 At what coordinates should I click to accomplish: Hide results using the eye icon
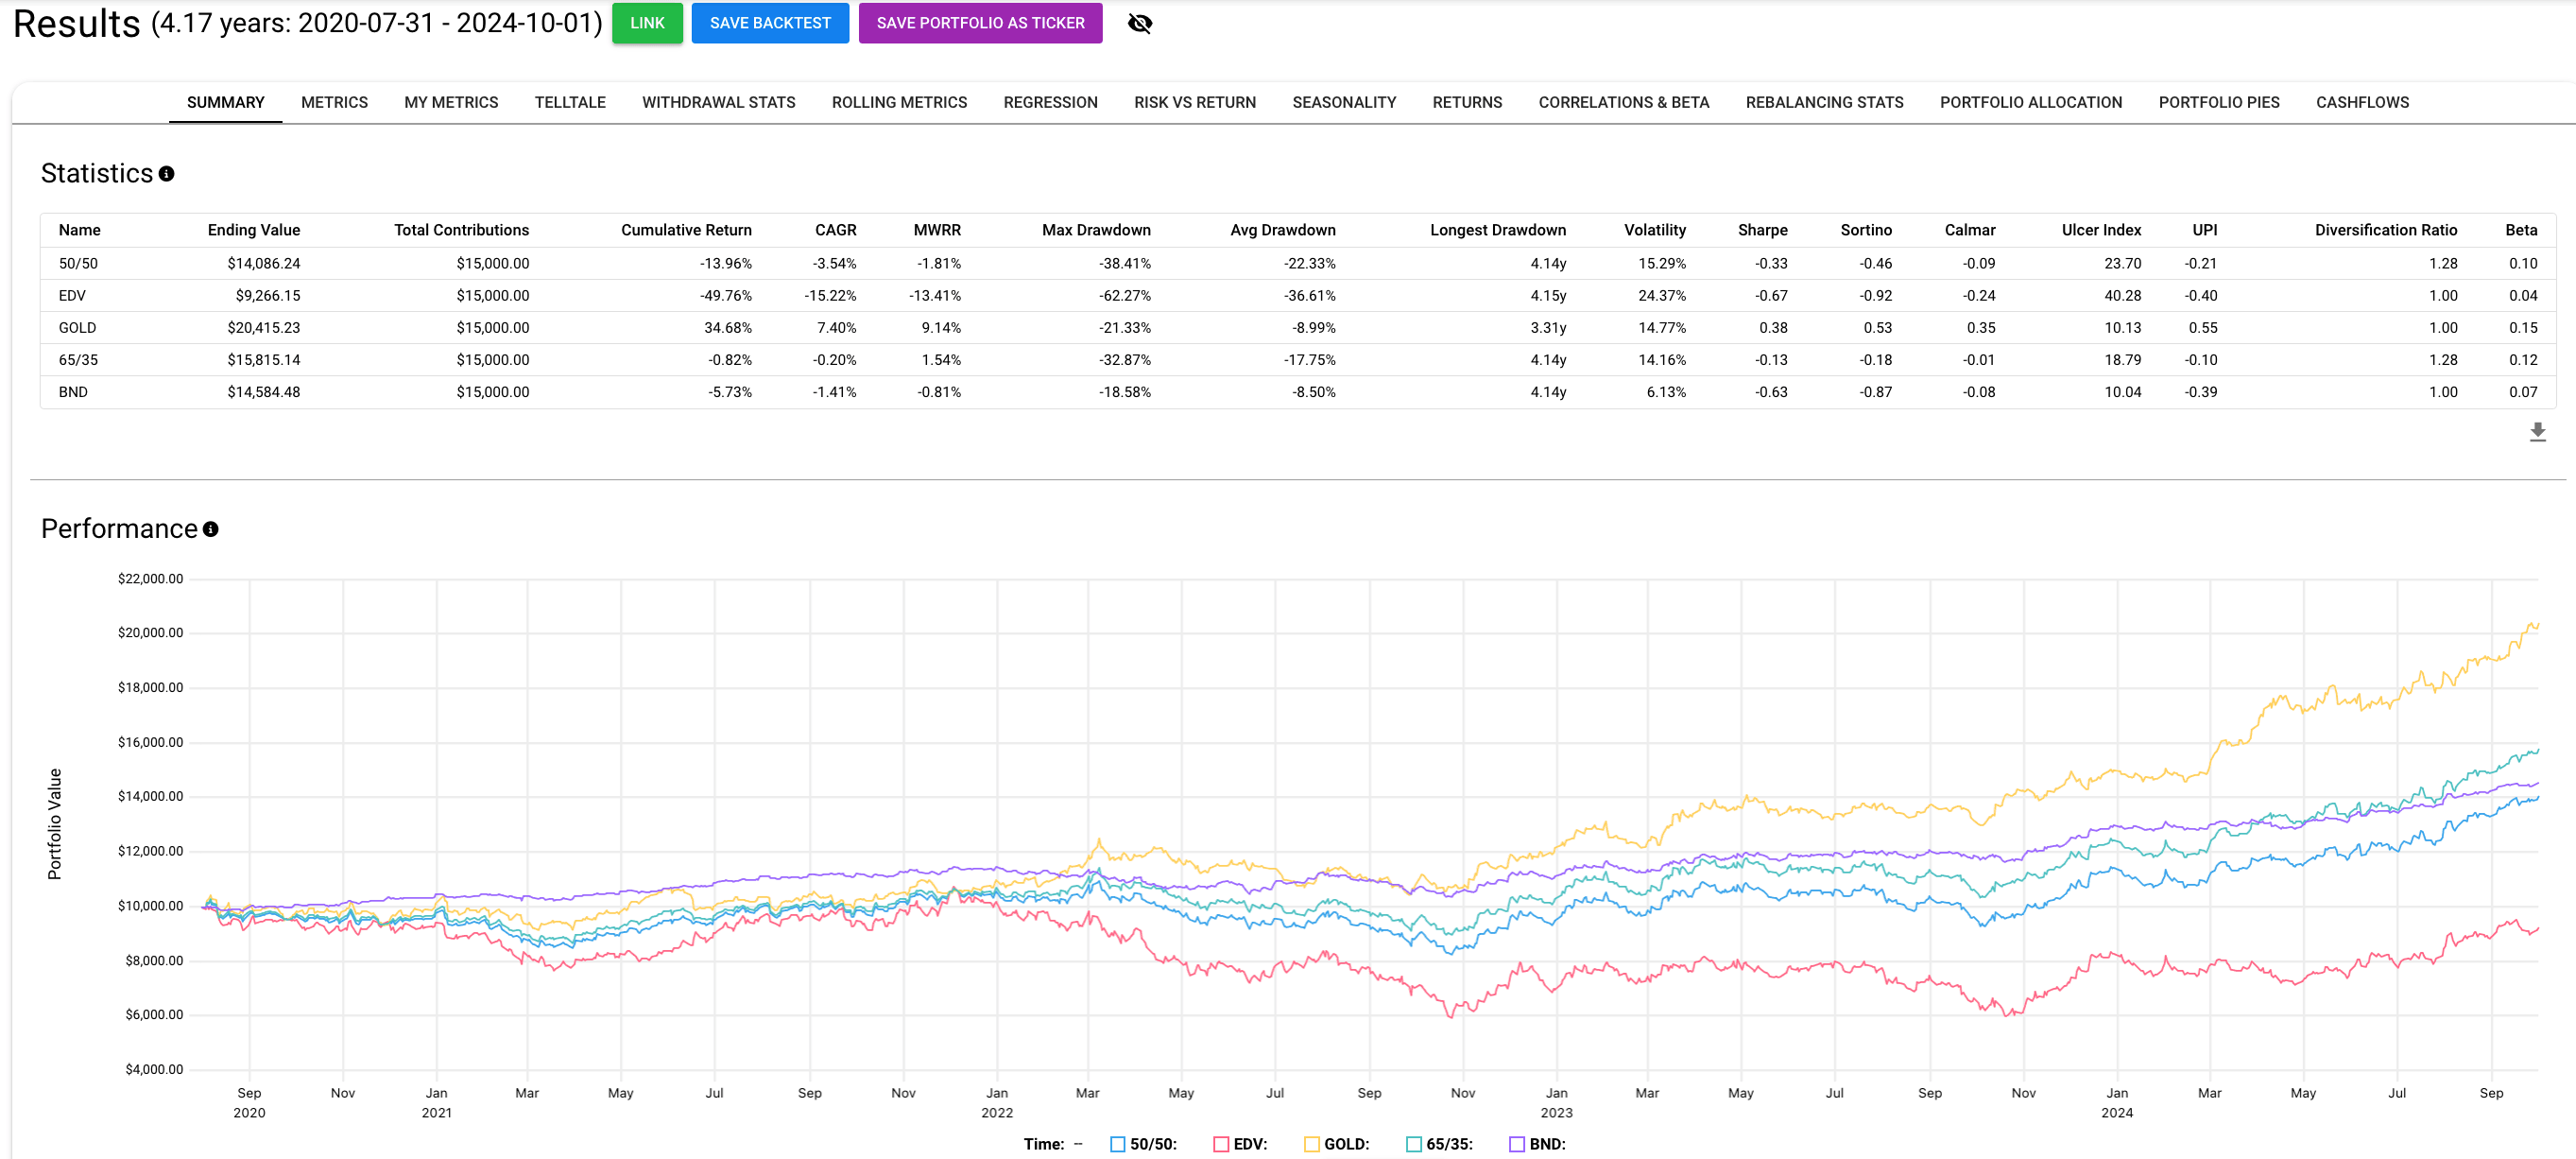click(x=1140, y=23)
